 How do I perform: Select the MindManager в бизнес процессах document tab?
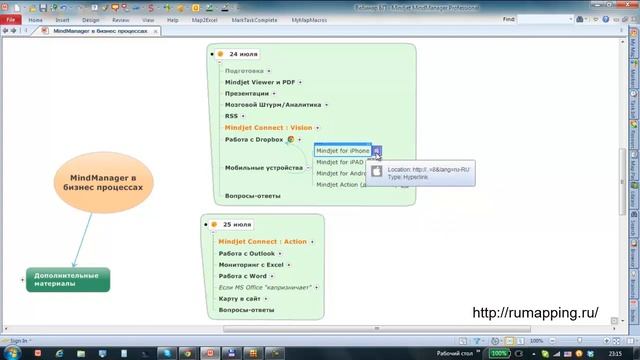100,31
